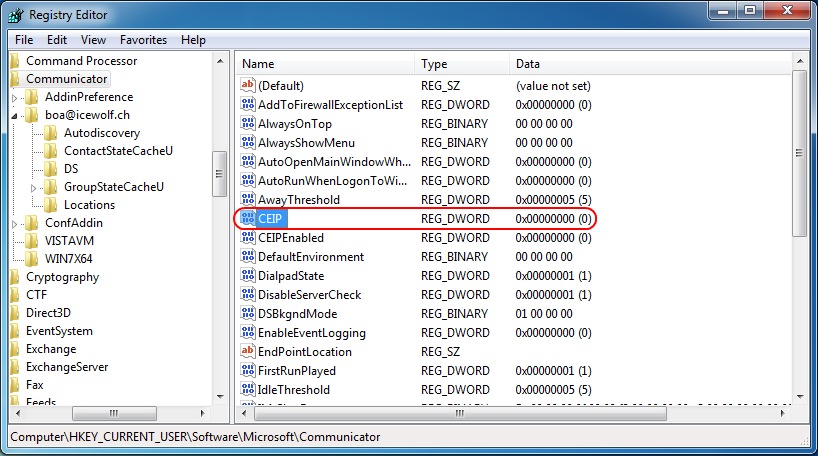This screenshot has height=456, width=818.
Task: Click the registry path in status bar
Action: (x=195, y=437)
